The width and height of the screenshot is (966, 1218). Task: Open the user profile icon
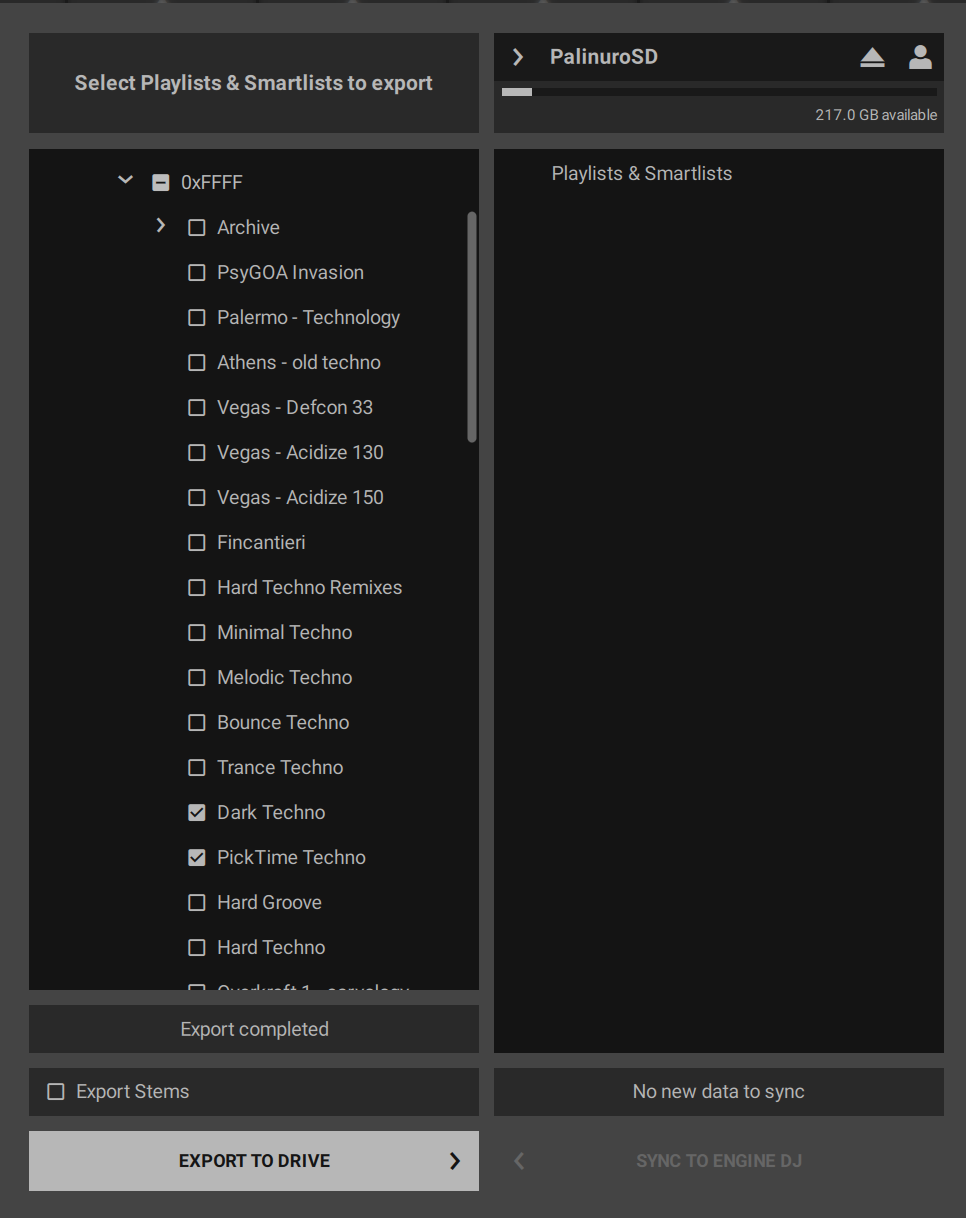[920, 57]
